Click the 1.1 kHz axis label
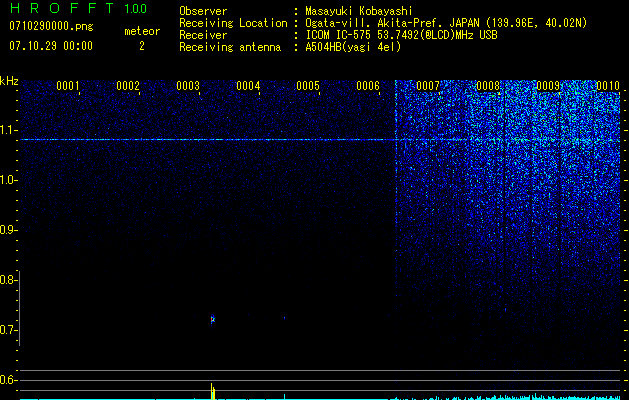This screenshot has height=400, width=629. tap(7, 130)
